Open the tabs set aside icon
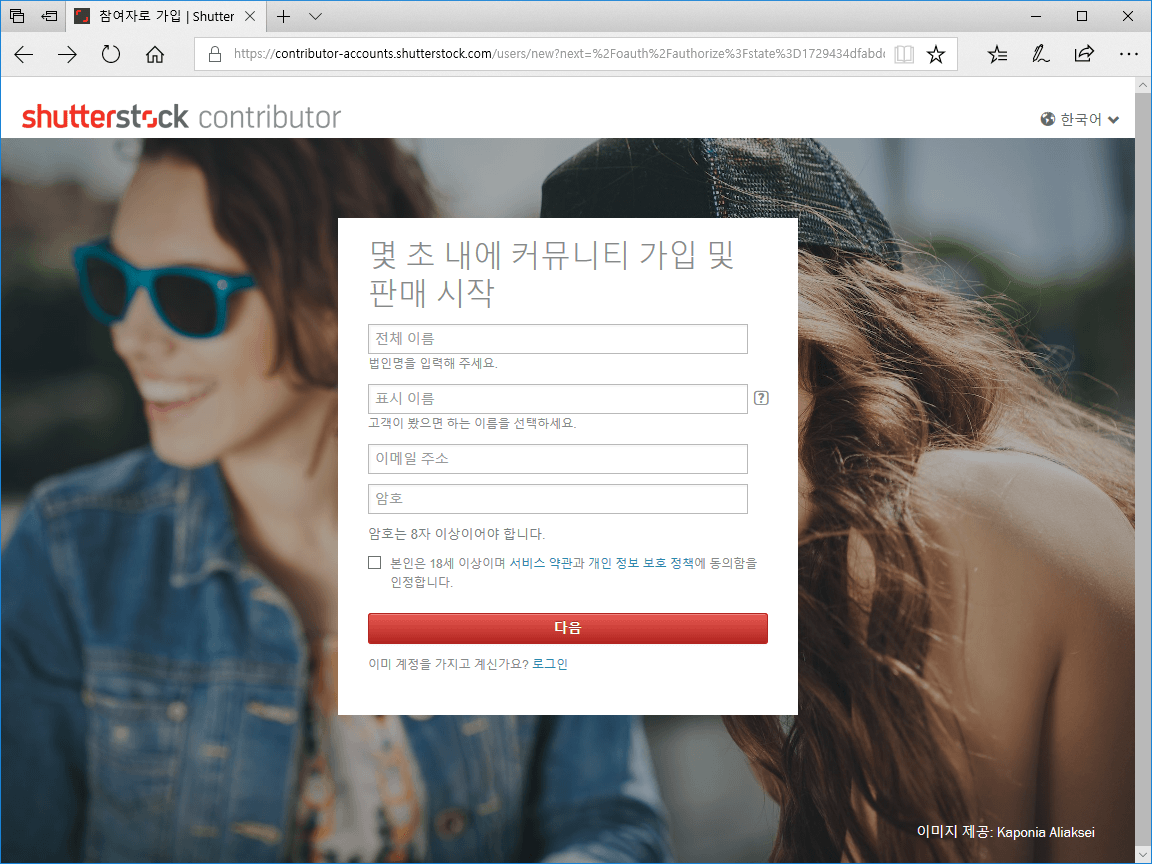 [x=17, y=15]
